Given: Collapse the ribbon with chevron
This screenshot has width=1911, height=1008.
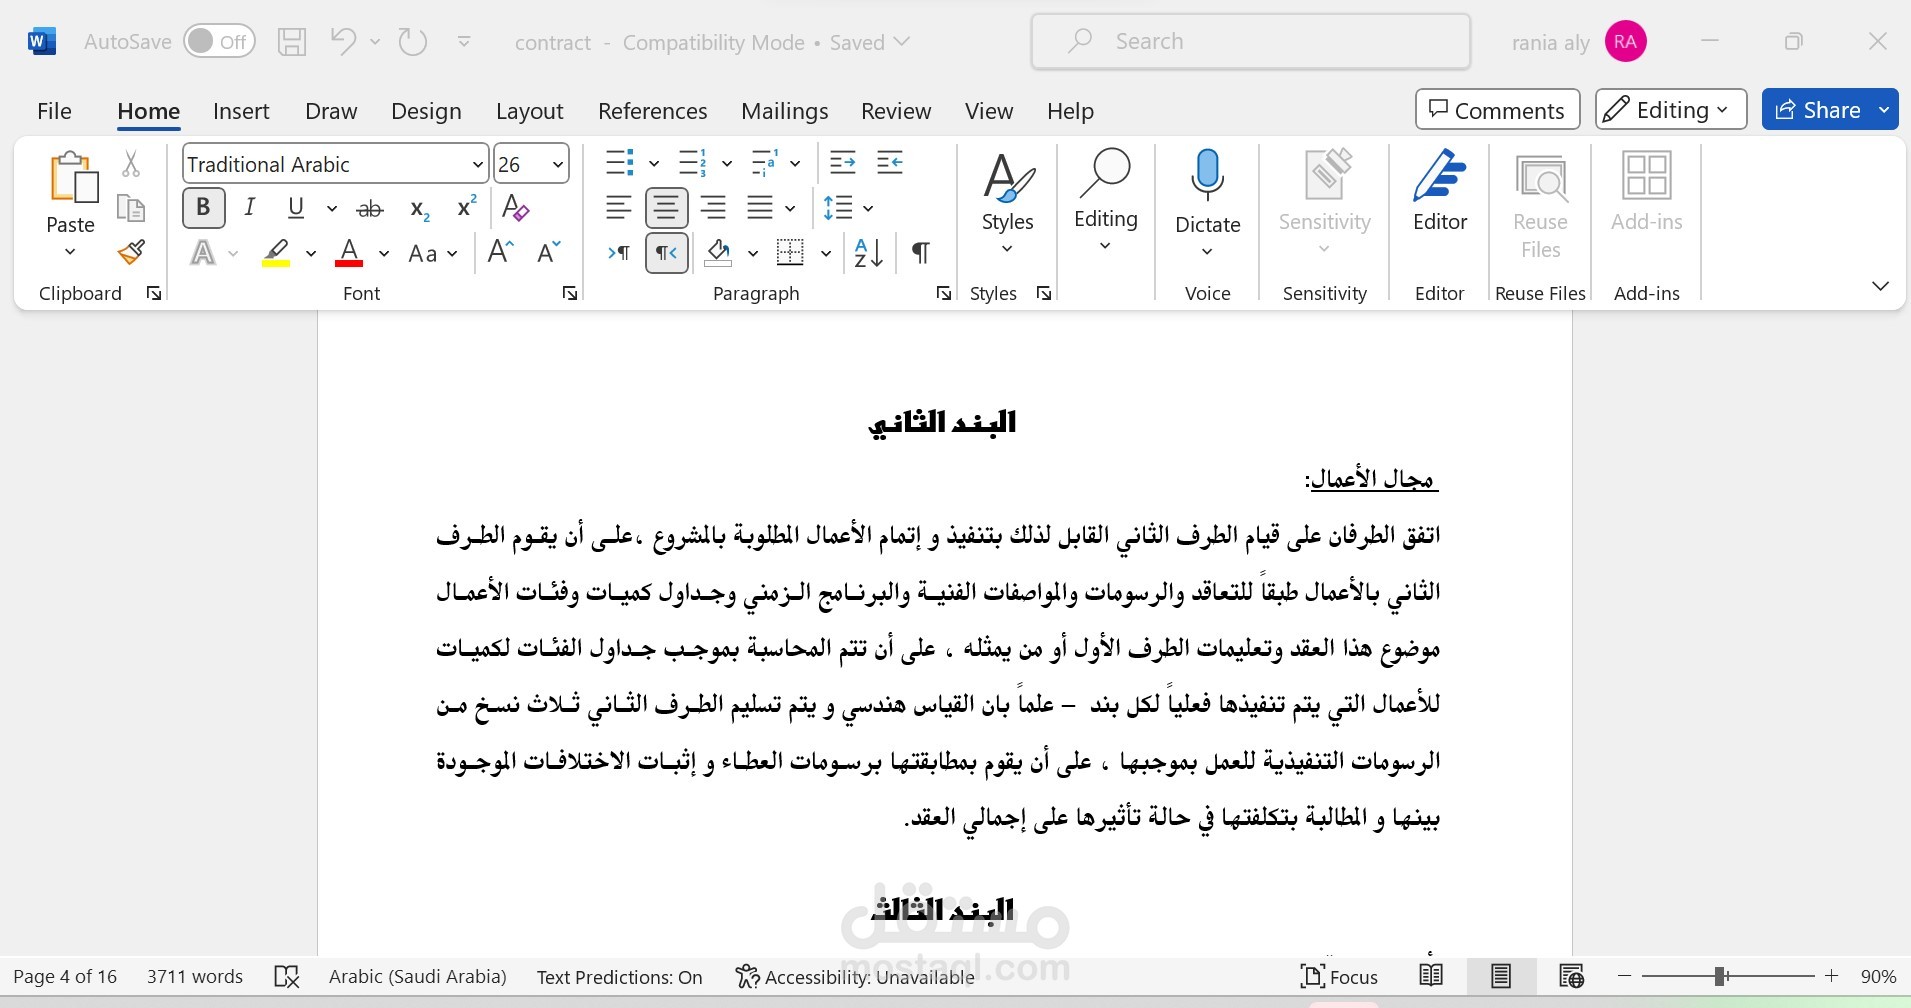Looking at the screenshot, I should [1880, 286].
